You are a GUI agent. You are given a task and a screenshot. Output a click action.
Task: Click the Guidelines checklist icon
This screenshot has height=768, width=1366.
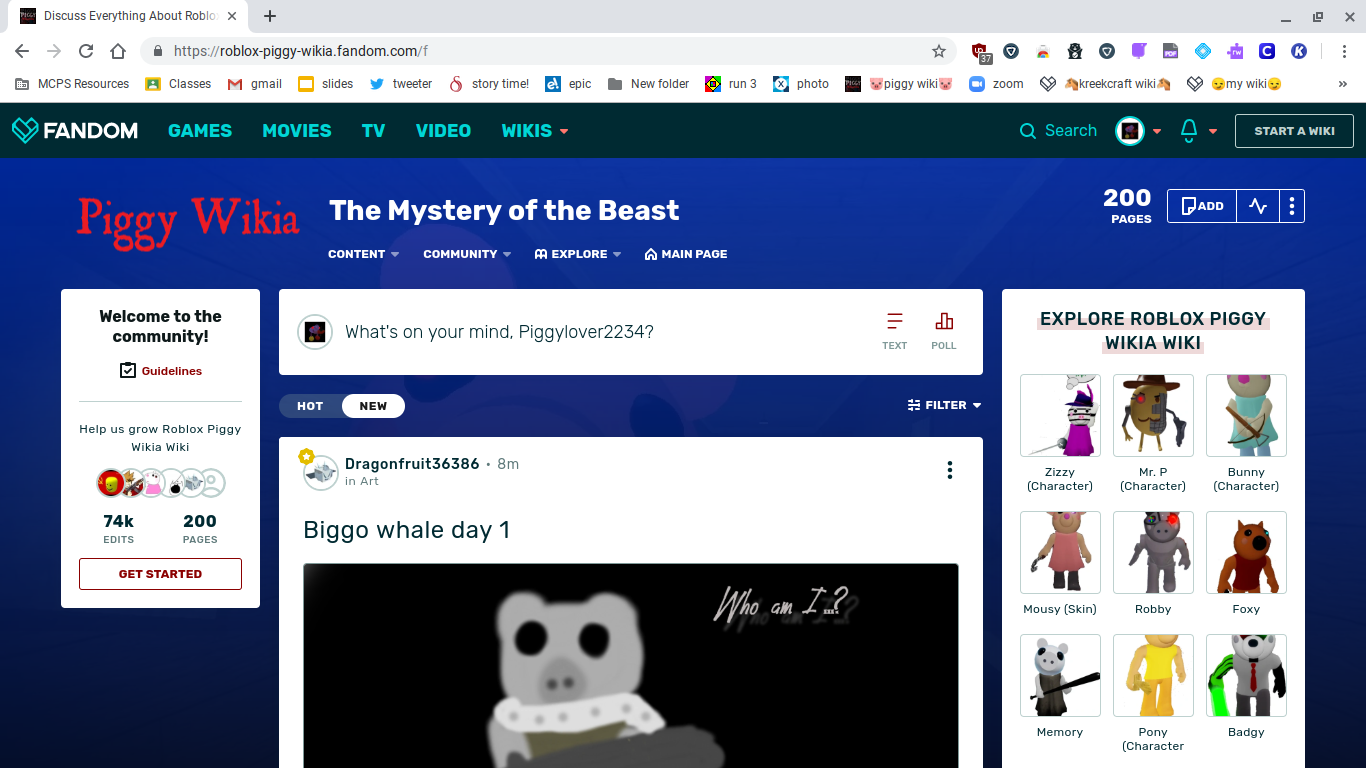click(x=128, y=371)
